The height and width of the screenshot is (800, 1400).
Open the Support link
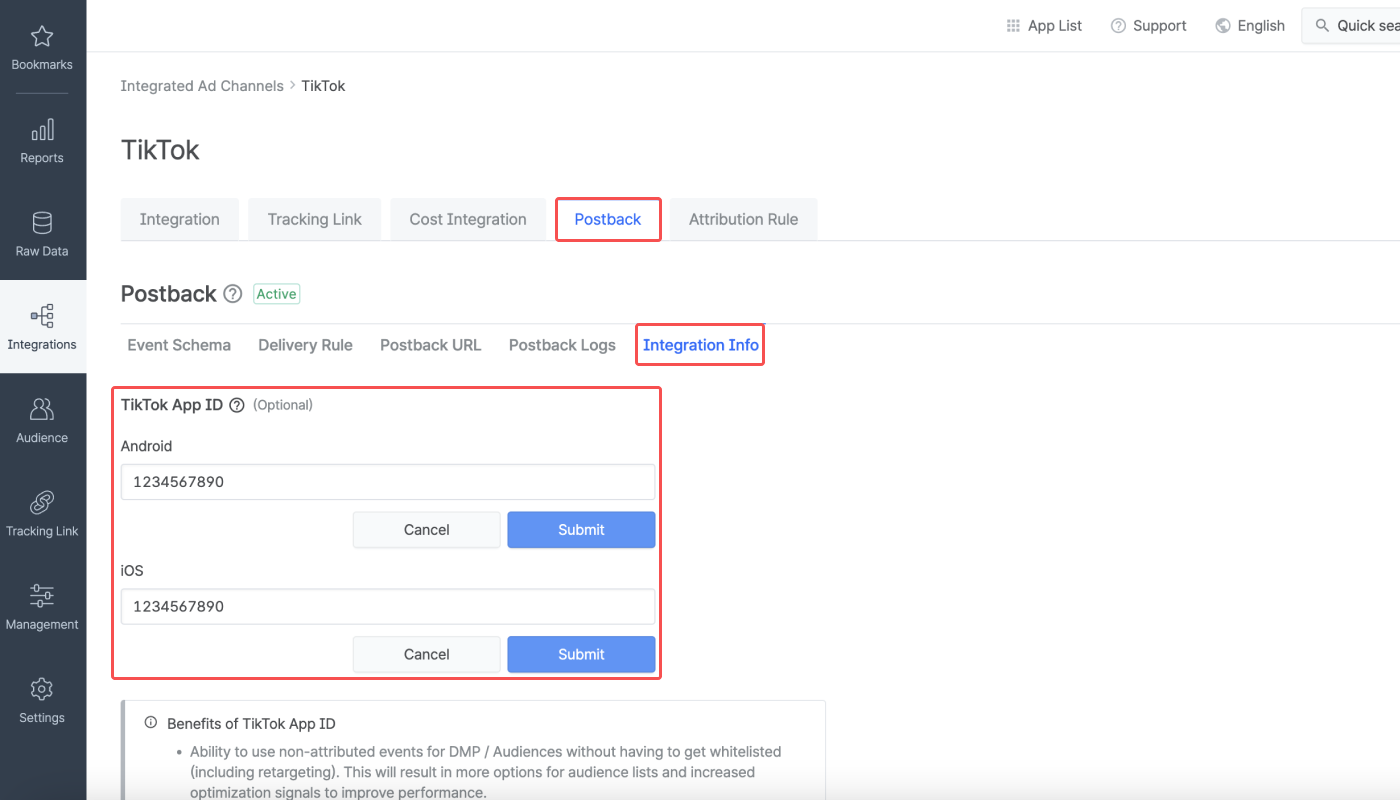[1160, 26]
